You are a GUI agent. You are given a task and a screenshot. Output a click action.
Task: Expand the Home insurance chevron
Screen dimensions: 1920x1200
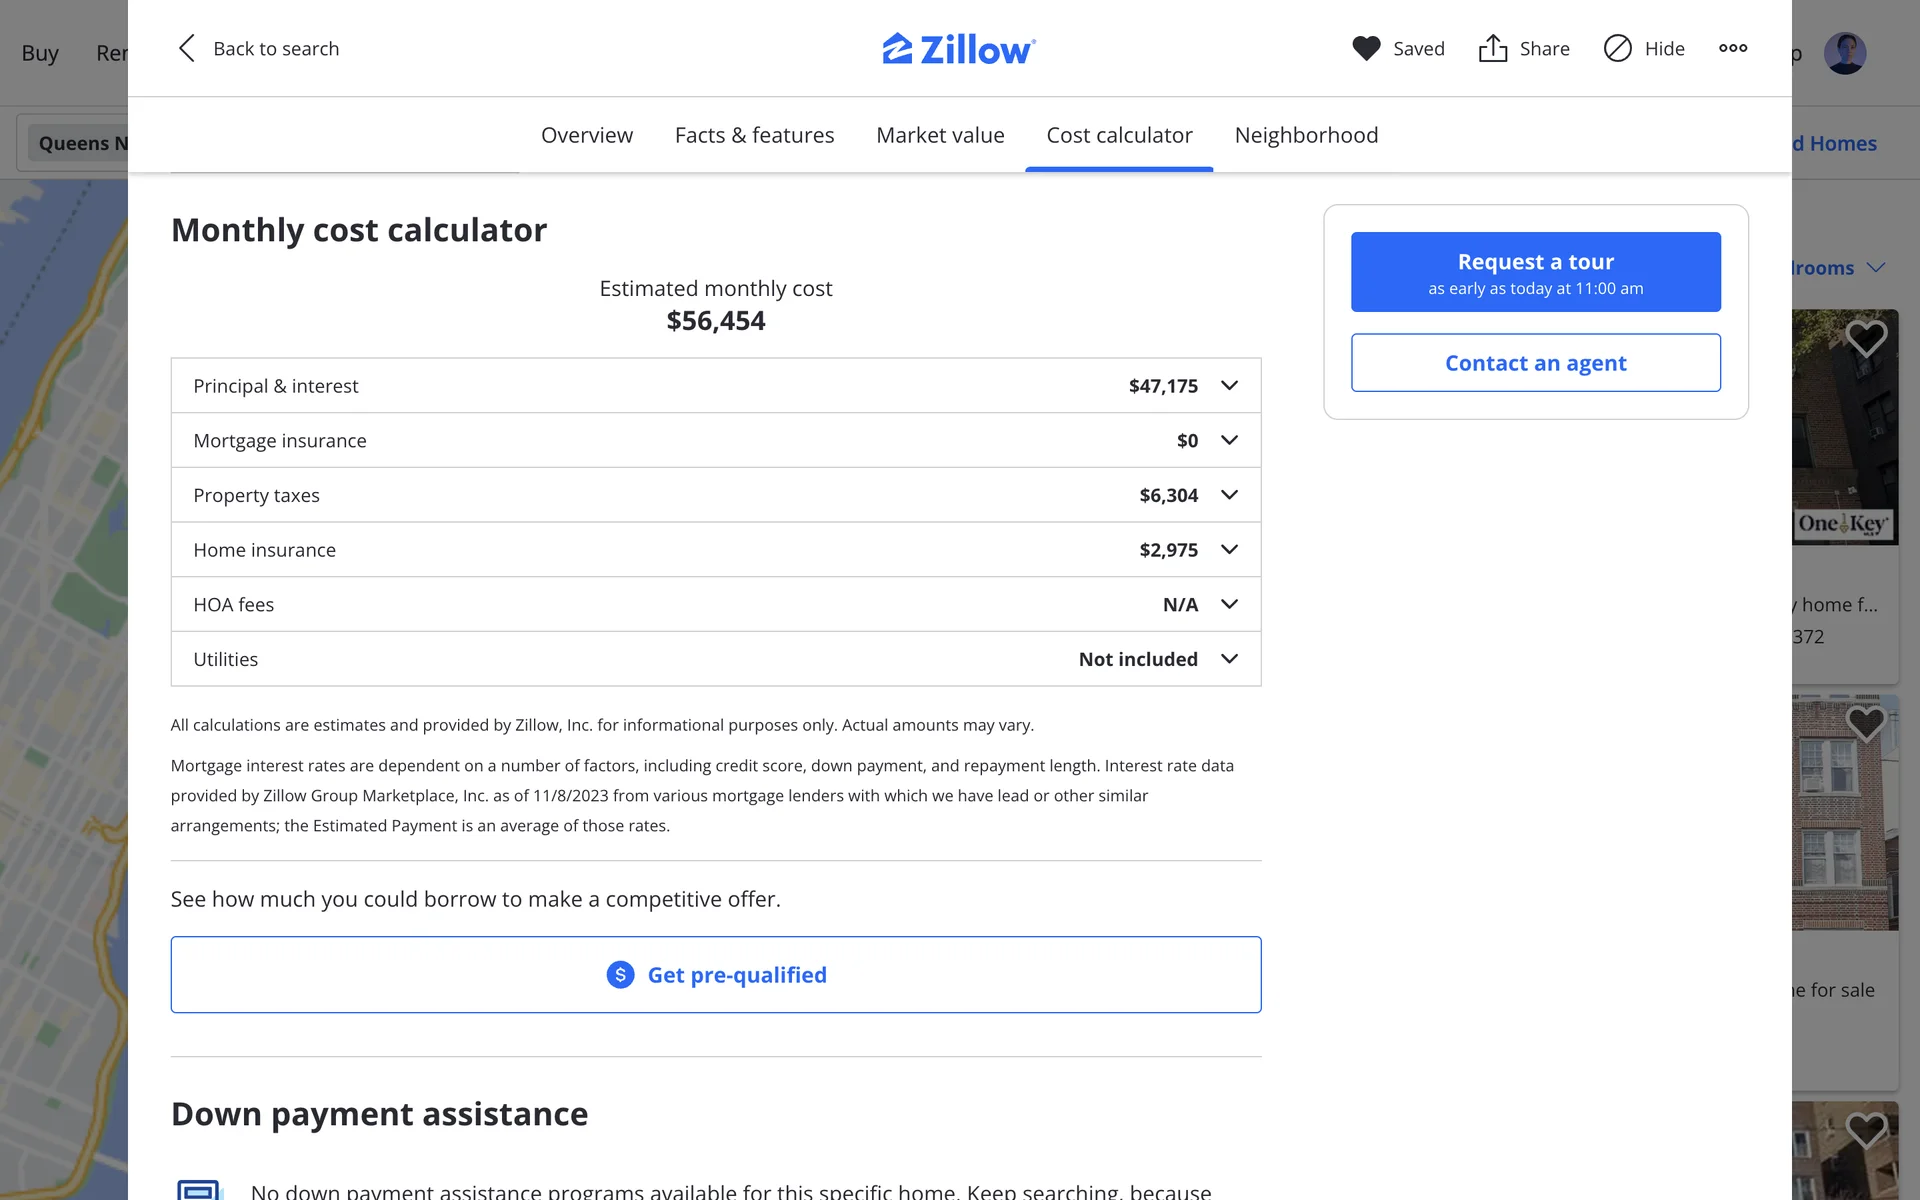1229,550
